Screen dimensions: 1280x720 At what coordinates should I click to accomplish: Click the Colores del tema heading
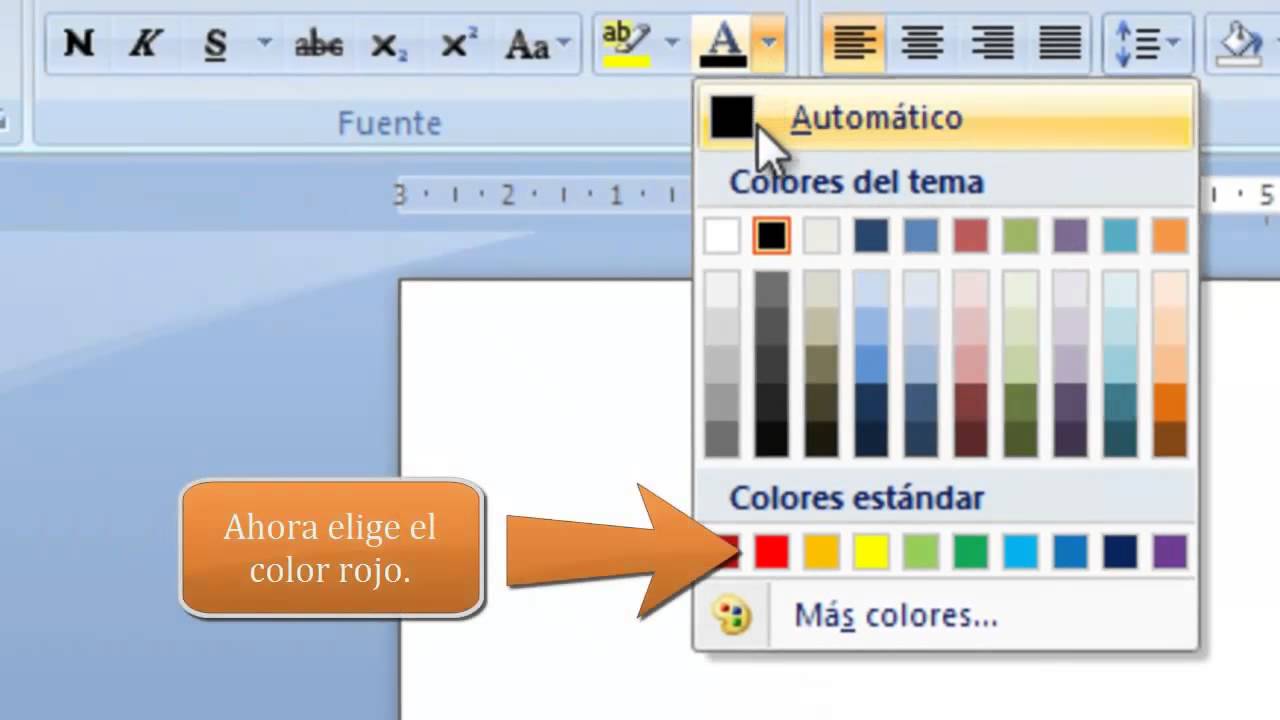click(857, 182)
